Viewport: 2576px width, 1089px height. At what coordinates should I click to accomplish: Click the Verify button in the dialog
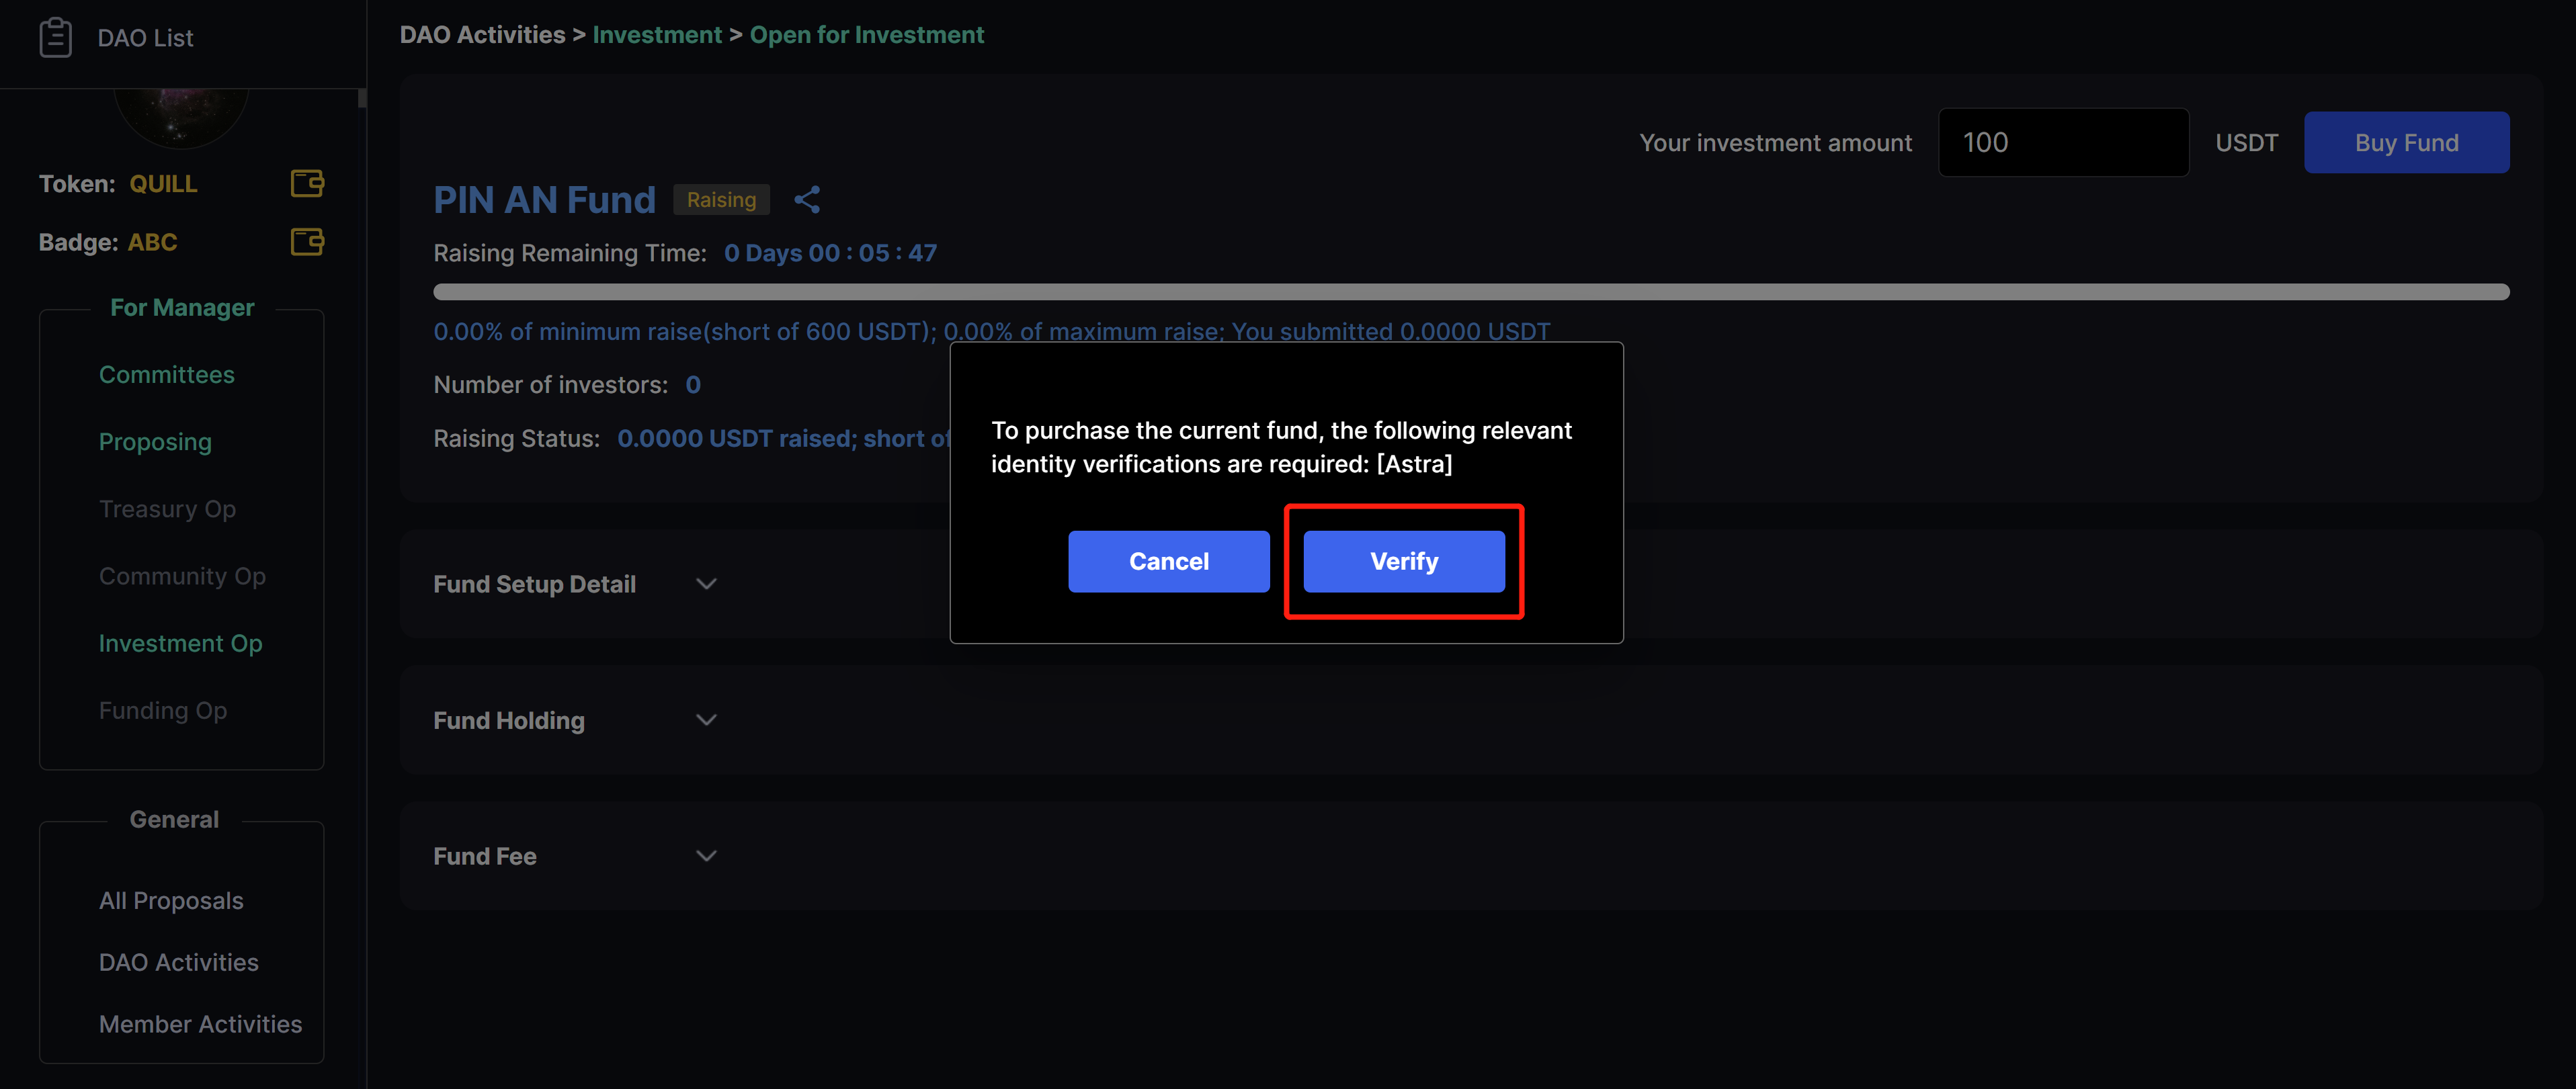click(1404, 562)
